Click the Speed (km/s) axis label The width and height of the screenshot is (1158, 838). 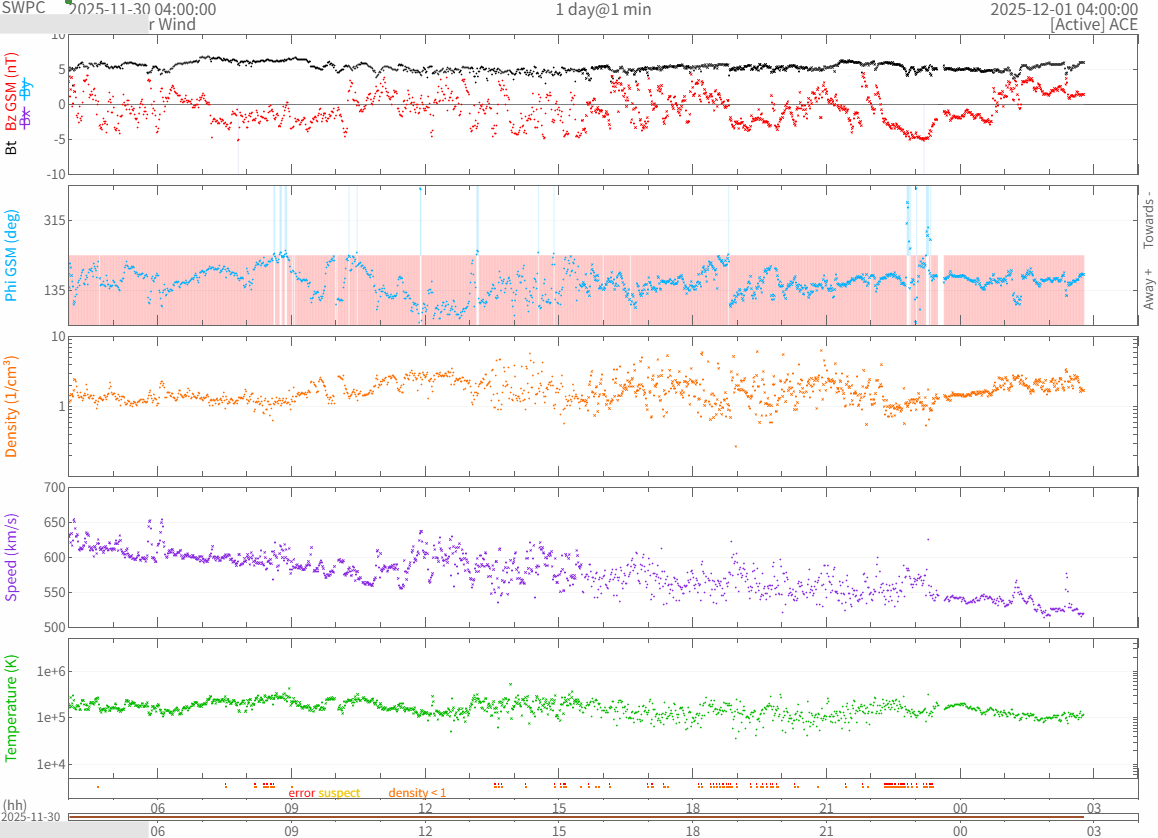[x=12, y=557]
